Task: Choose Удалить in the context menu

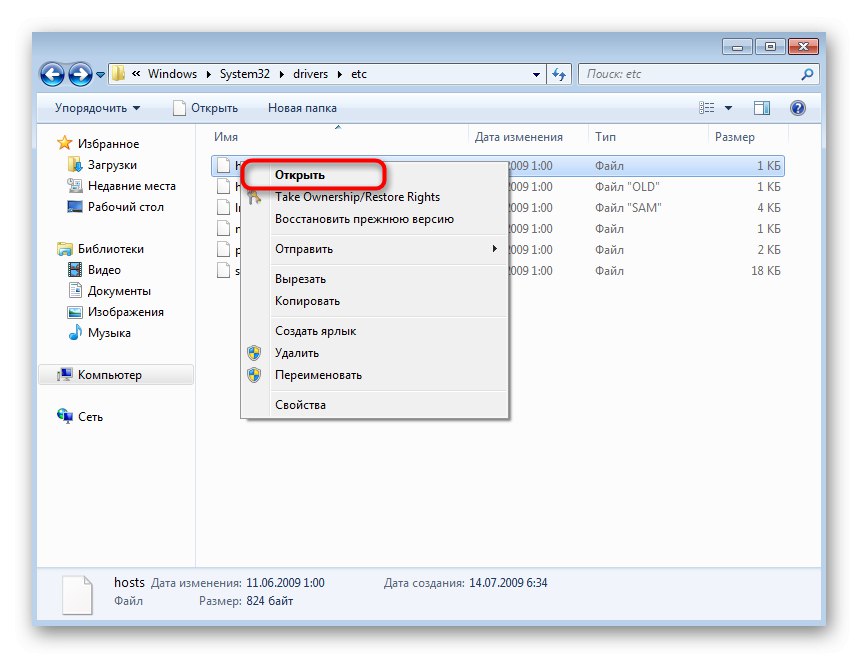Action: click(x=374, y=353)
